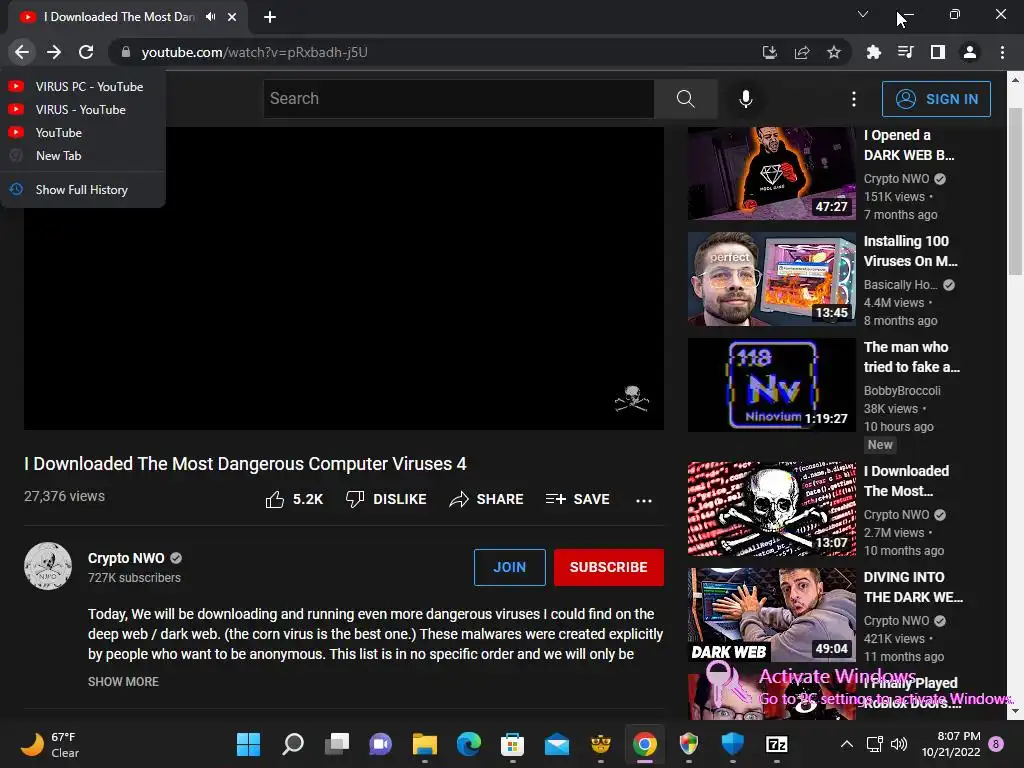Share this page from address bar

tap(802, 52)
